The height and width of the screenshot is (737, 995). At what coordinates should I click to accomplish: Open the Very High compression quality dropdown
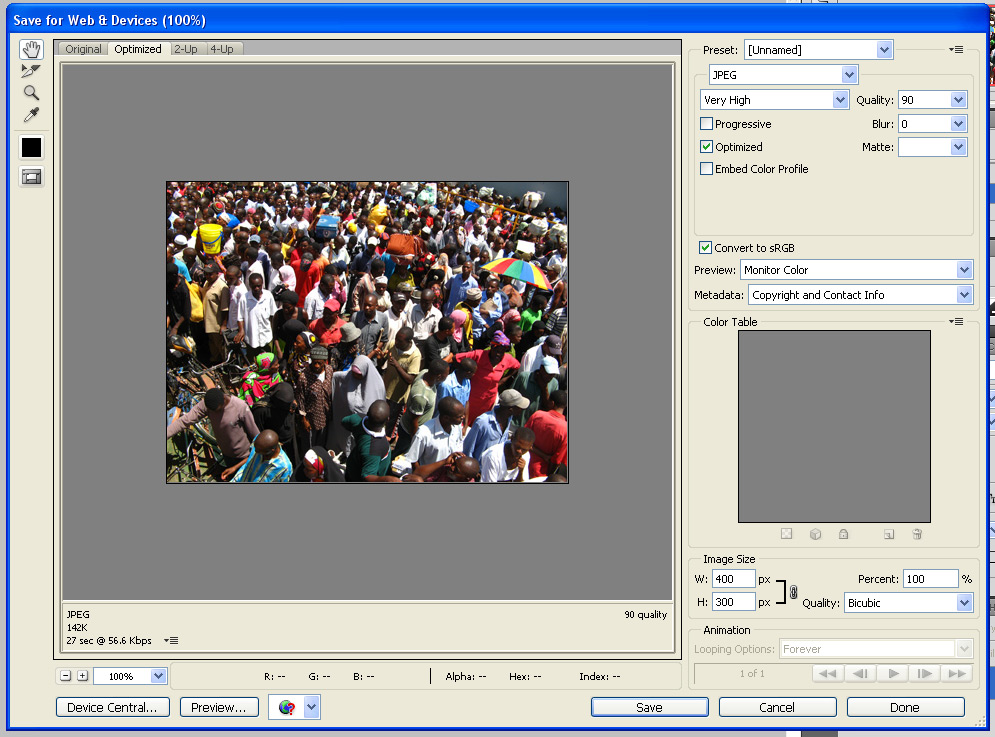coord(774,100)
